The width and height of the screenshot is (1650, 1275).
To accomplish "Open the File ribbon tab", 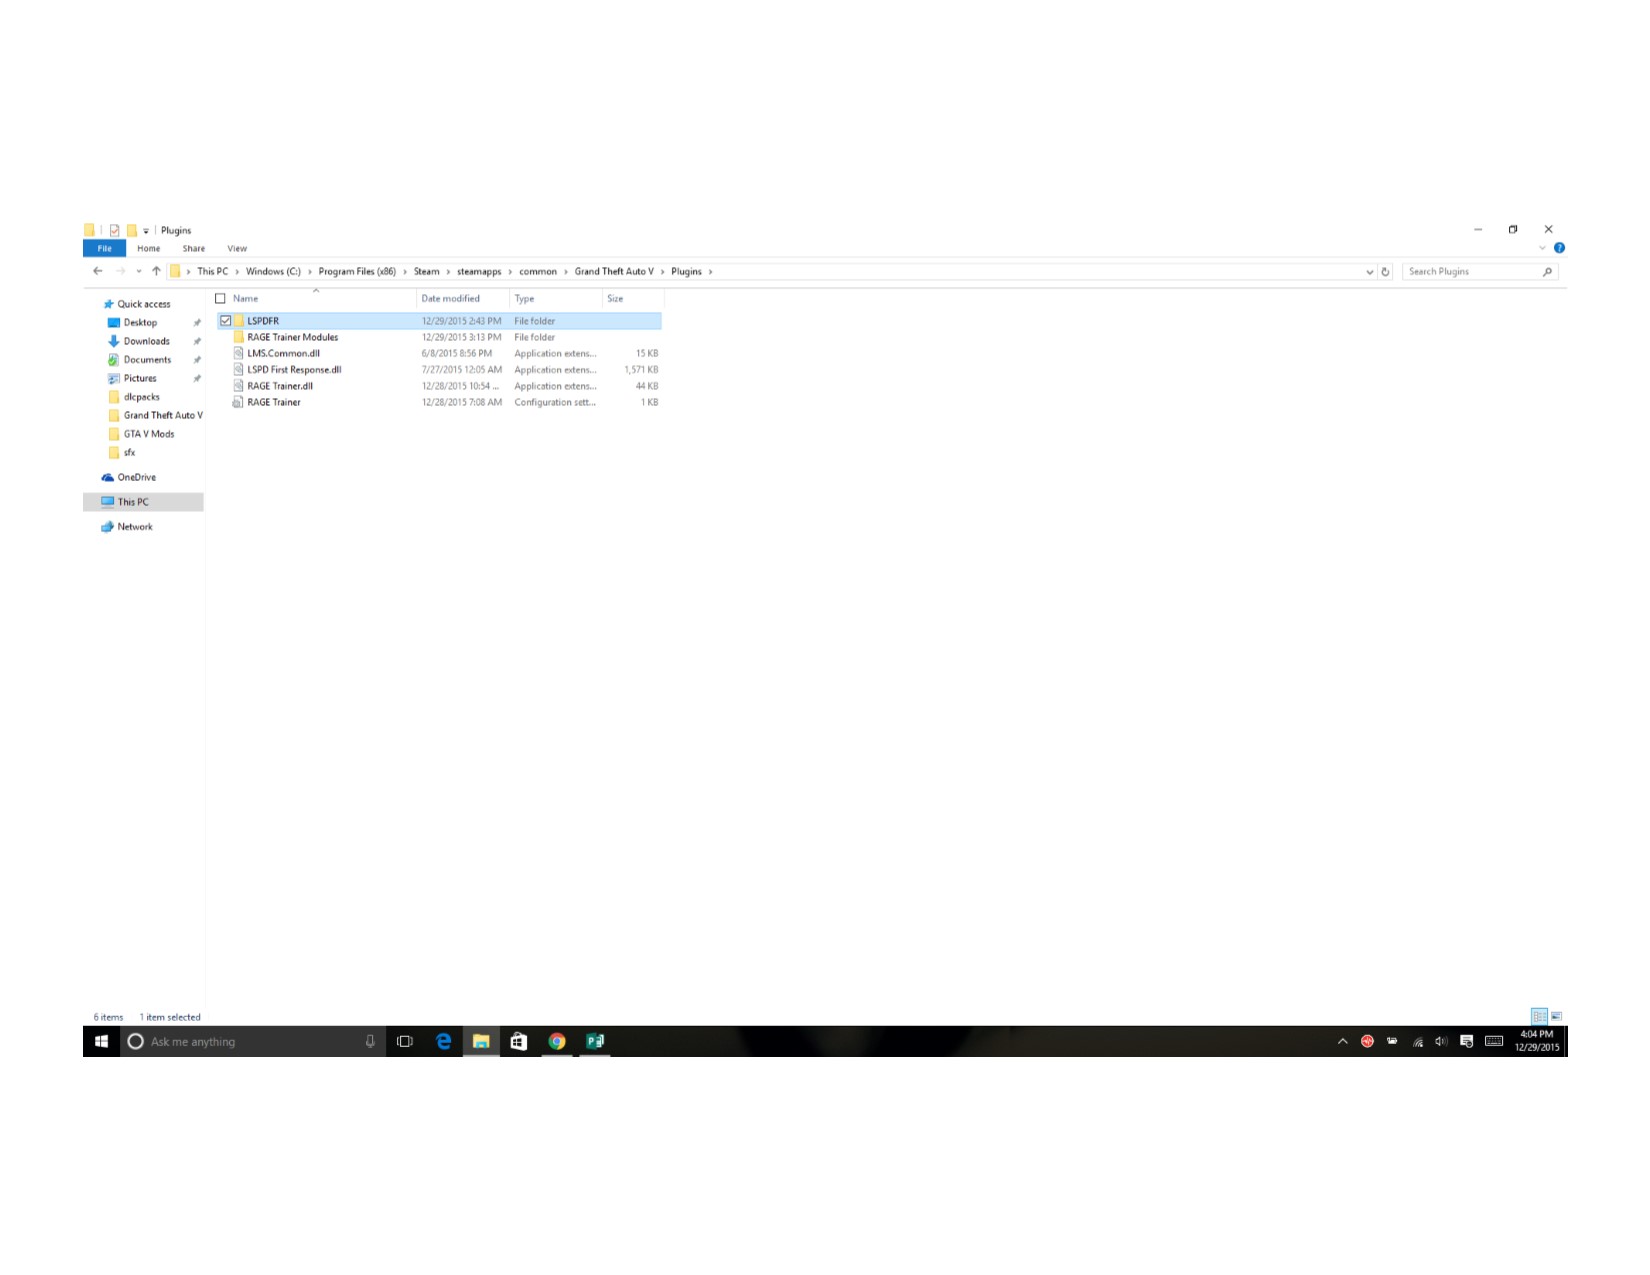I will tap(104, 249).
